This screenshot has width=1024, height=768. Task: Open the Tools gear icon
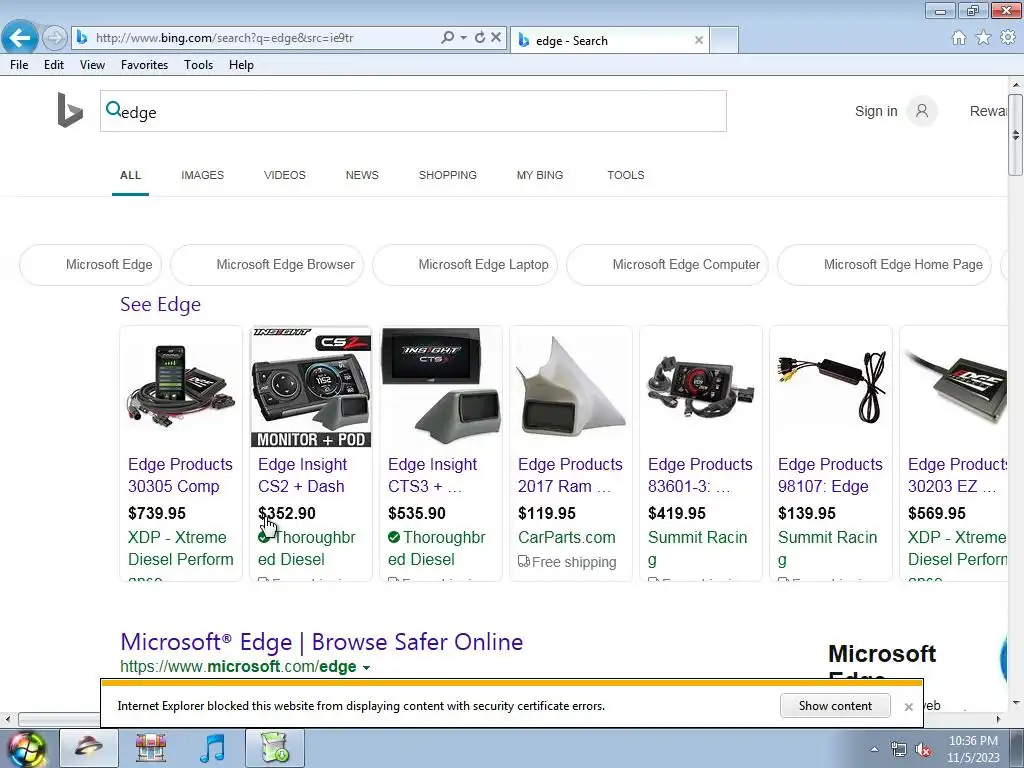coord(1008,38)
